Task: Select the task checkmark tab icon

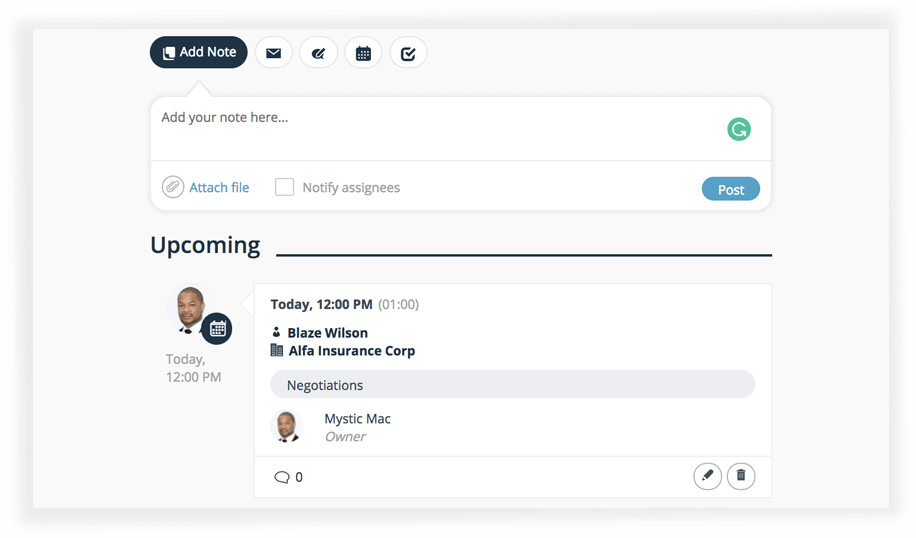Action: [x=408, y=53]
